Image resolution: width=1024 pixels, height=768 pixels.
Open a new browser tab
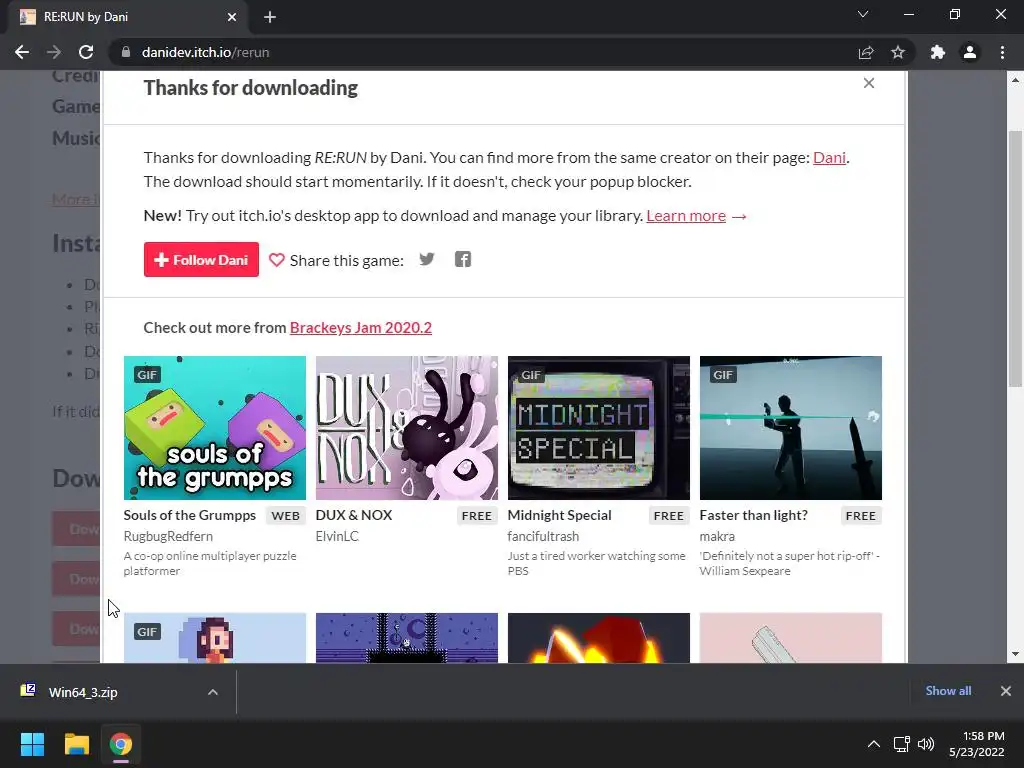270,17
